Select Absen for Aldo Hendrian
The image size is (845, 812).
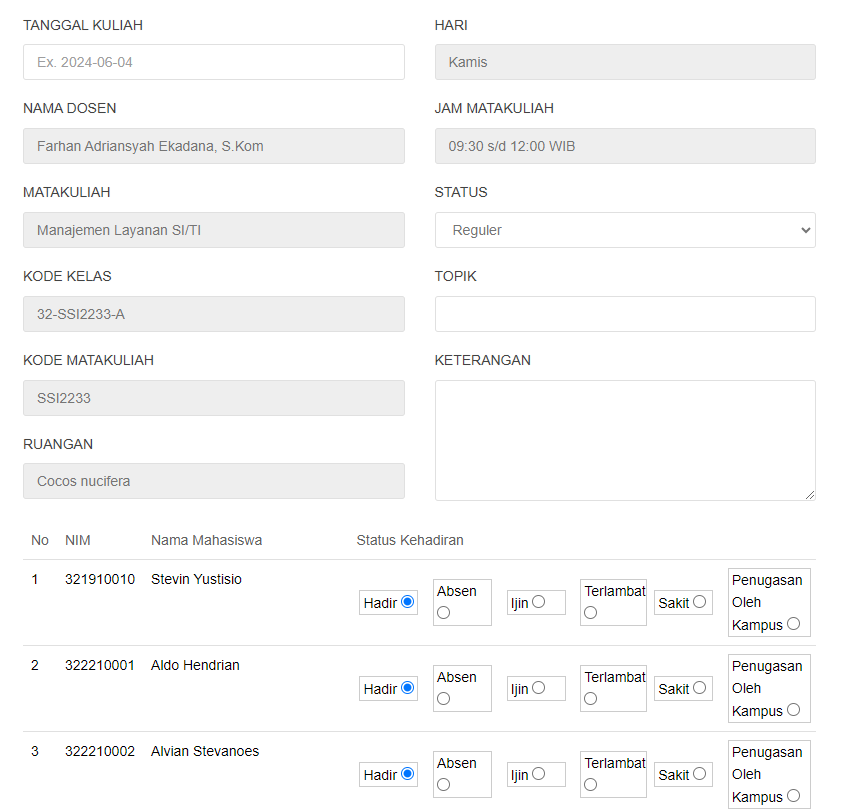pos(444,699)
